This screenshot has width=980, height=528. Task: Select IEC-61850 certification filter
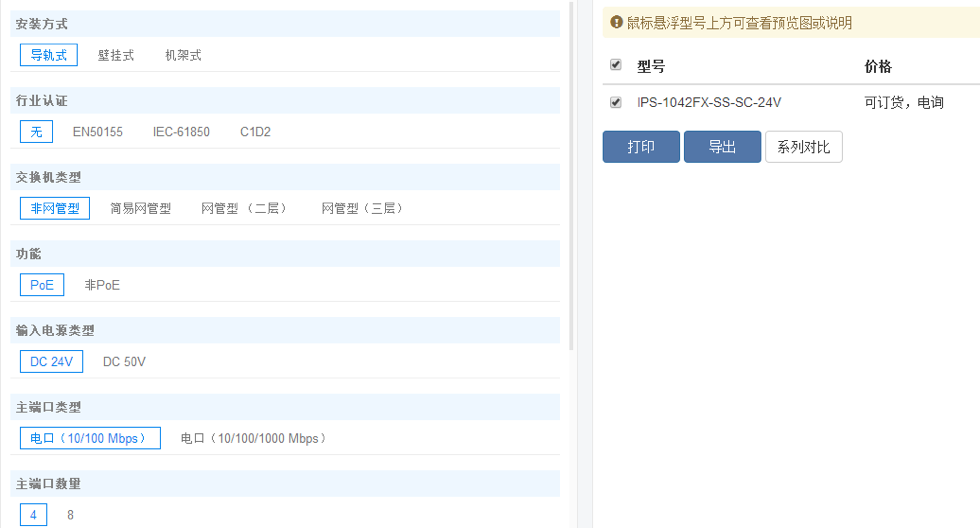181,132
